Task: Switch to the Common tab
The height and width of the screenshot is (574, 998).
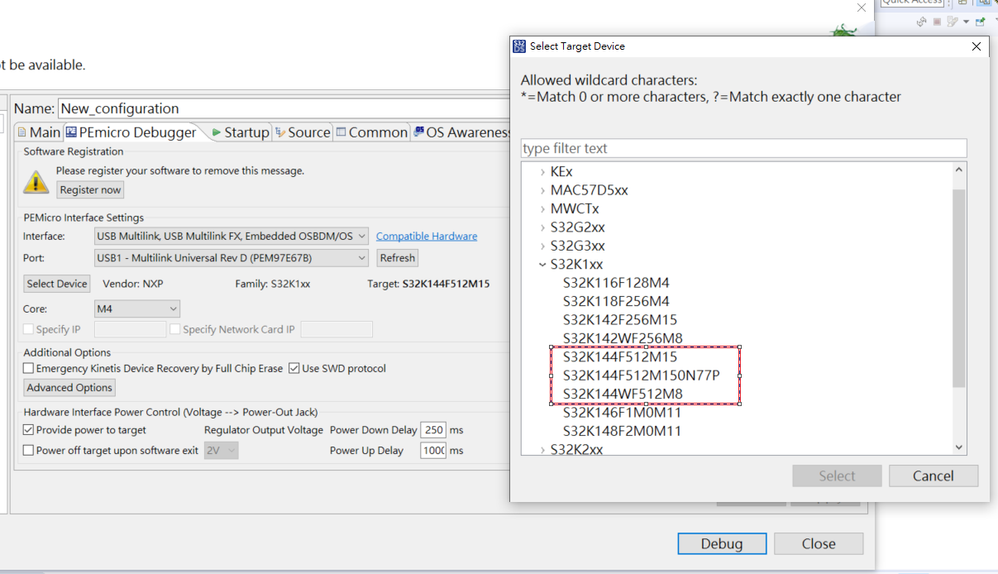Action: (x=372, y=132)
